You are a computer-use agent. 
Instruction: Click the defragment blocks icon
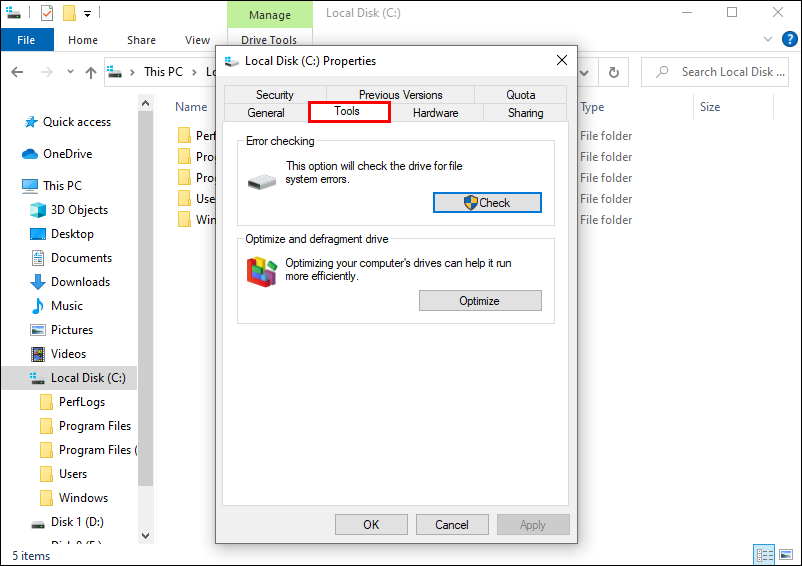tap(262, 272)
